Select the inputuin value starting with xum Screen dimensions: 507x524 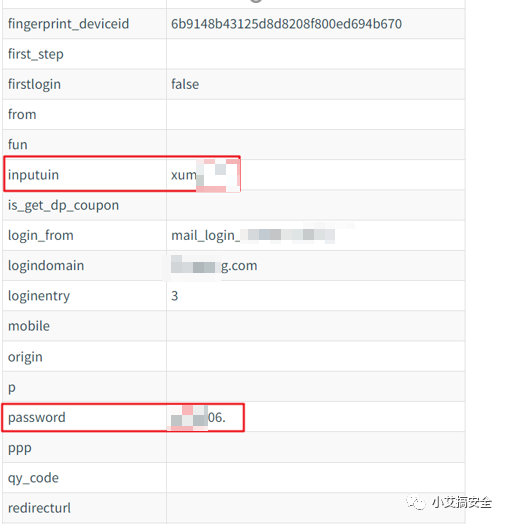[x=204, y=175]
